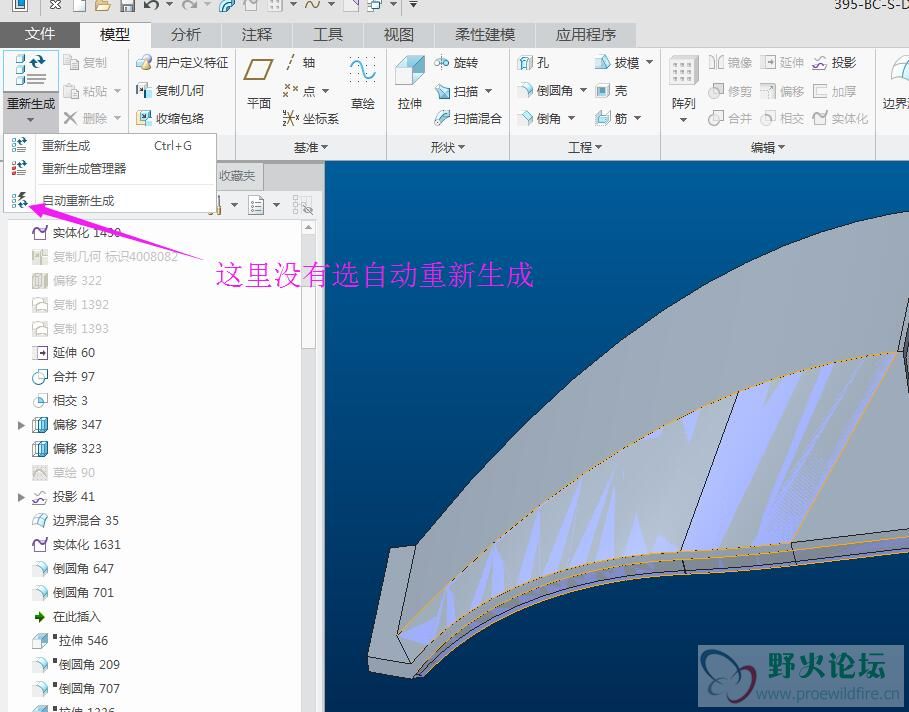Click the model tree scrollbar up arrow
The width and height of the screenshot is (909, 712).
[308, 228]
